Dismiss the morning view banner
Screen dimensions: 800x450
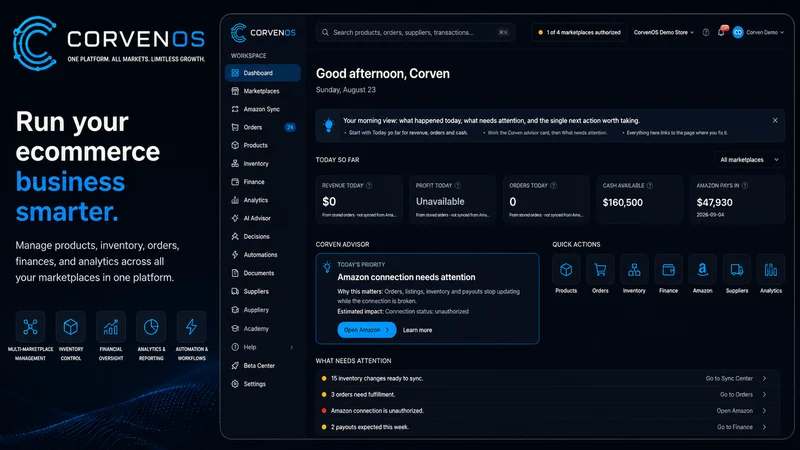point(775,120)
